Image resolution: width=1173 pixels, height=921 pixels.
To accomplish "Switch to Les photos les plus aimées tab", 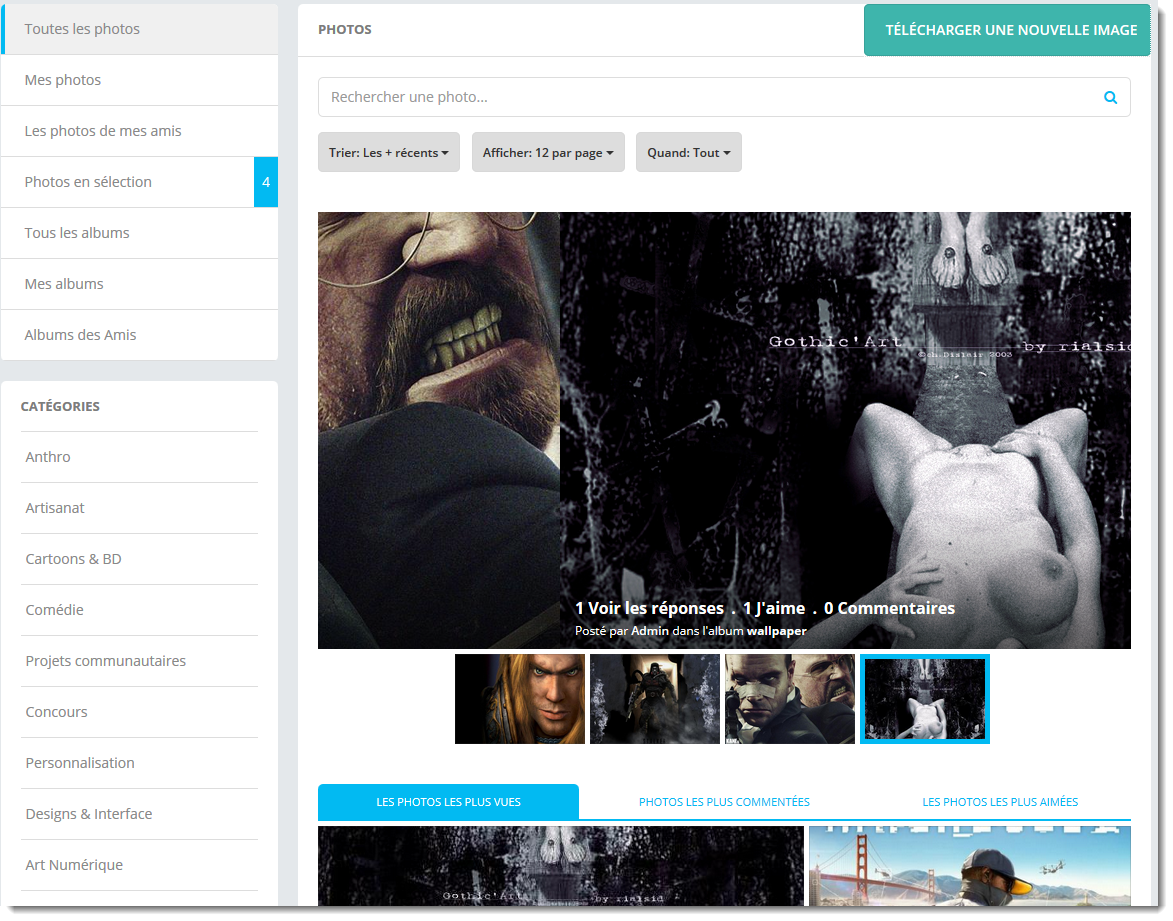I will click(x=1000, y=802).
